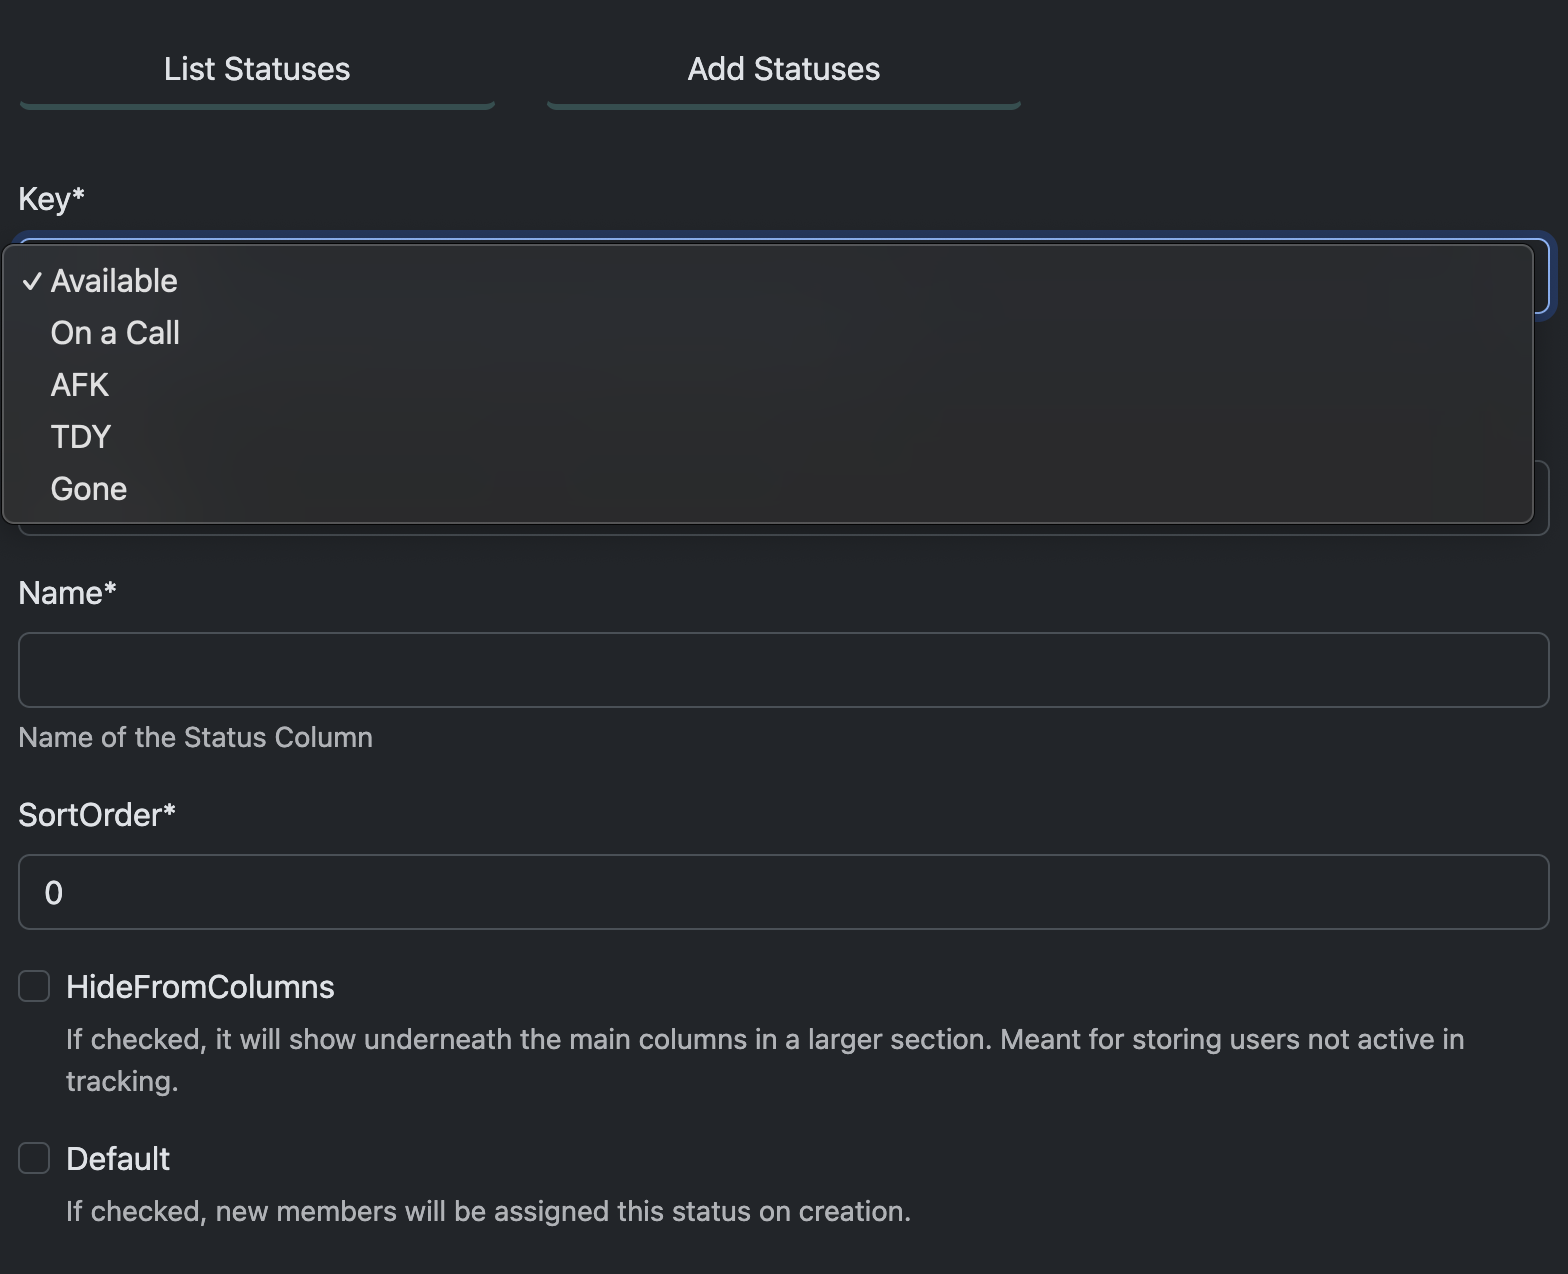Click the "Name of the Status Column" hint
This screenshot has height=1274, width=1568.
point(195,738)
